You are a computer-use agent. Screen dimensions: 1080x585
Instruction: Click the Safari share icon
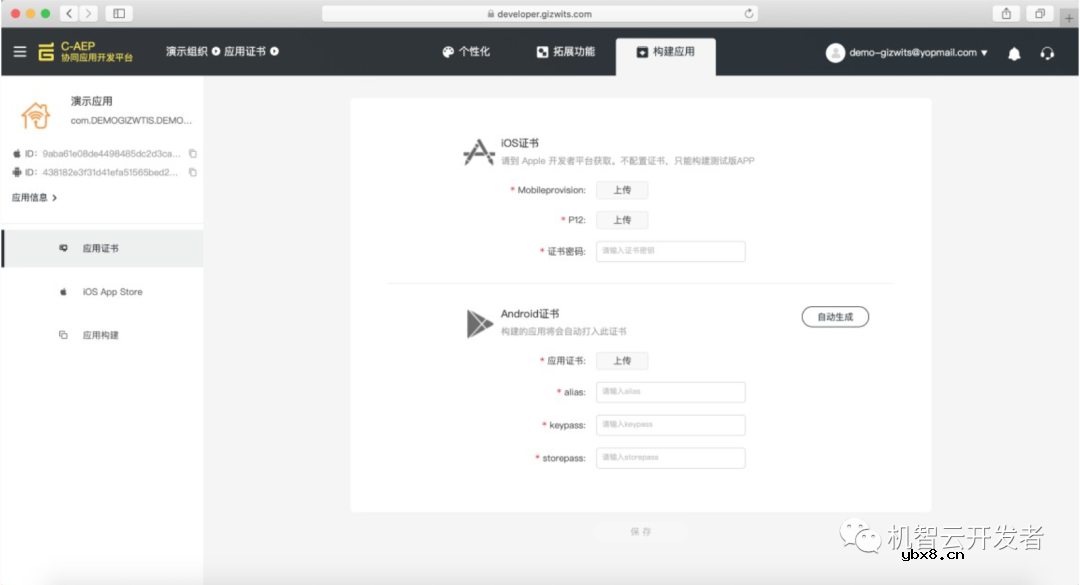(x=1008, y=15)
